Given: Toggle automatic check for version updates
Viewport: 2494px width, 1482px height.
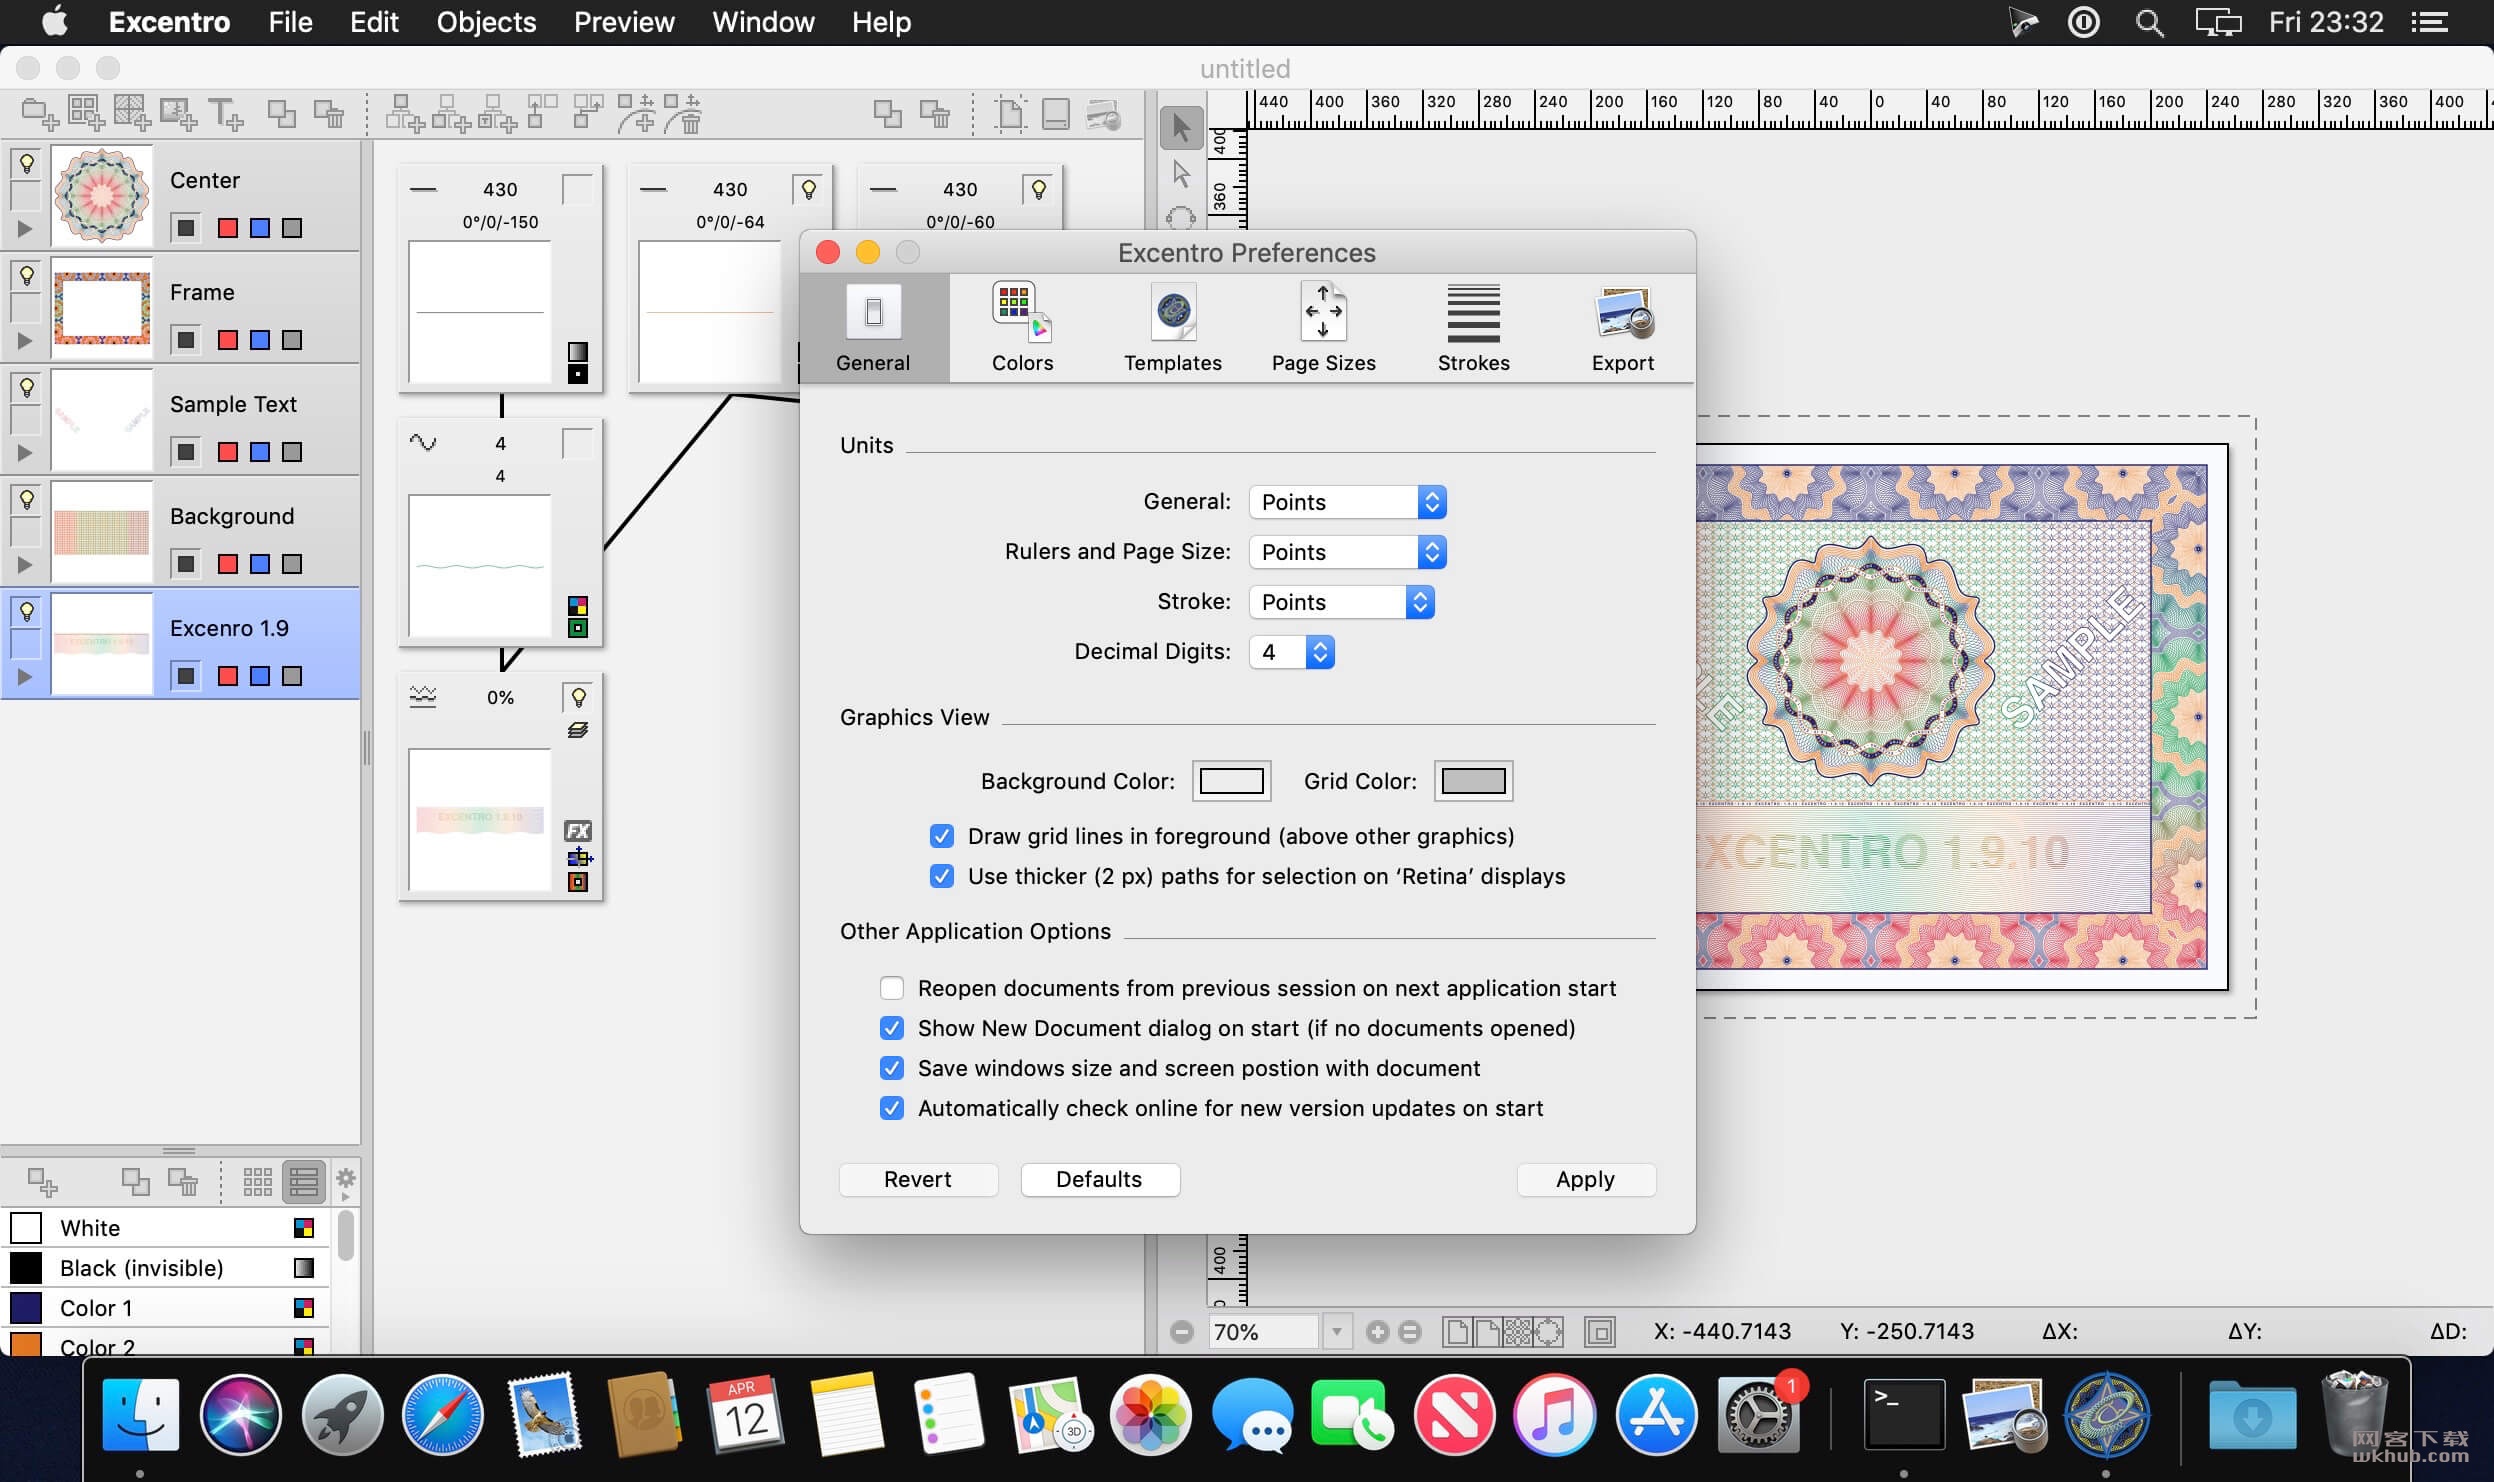Looking at the screenshot, I should pyautogui.click(x=891, y=1108).
